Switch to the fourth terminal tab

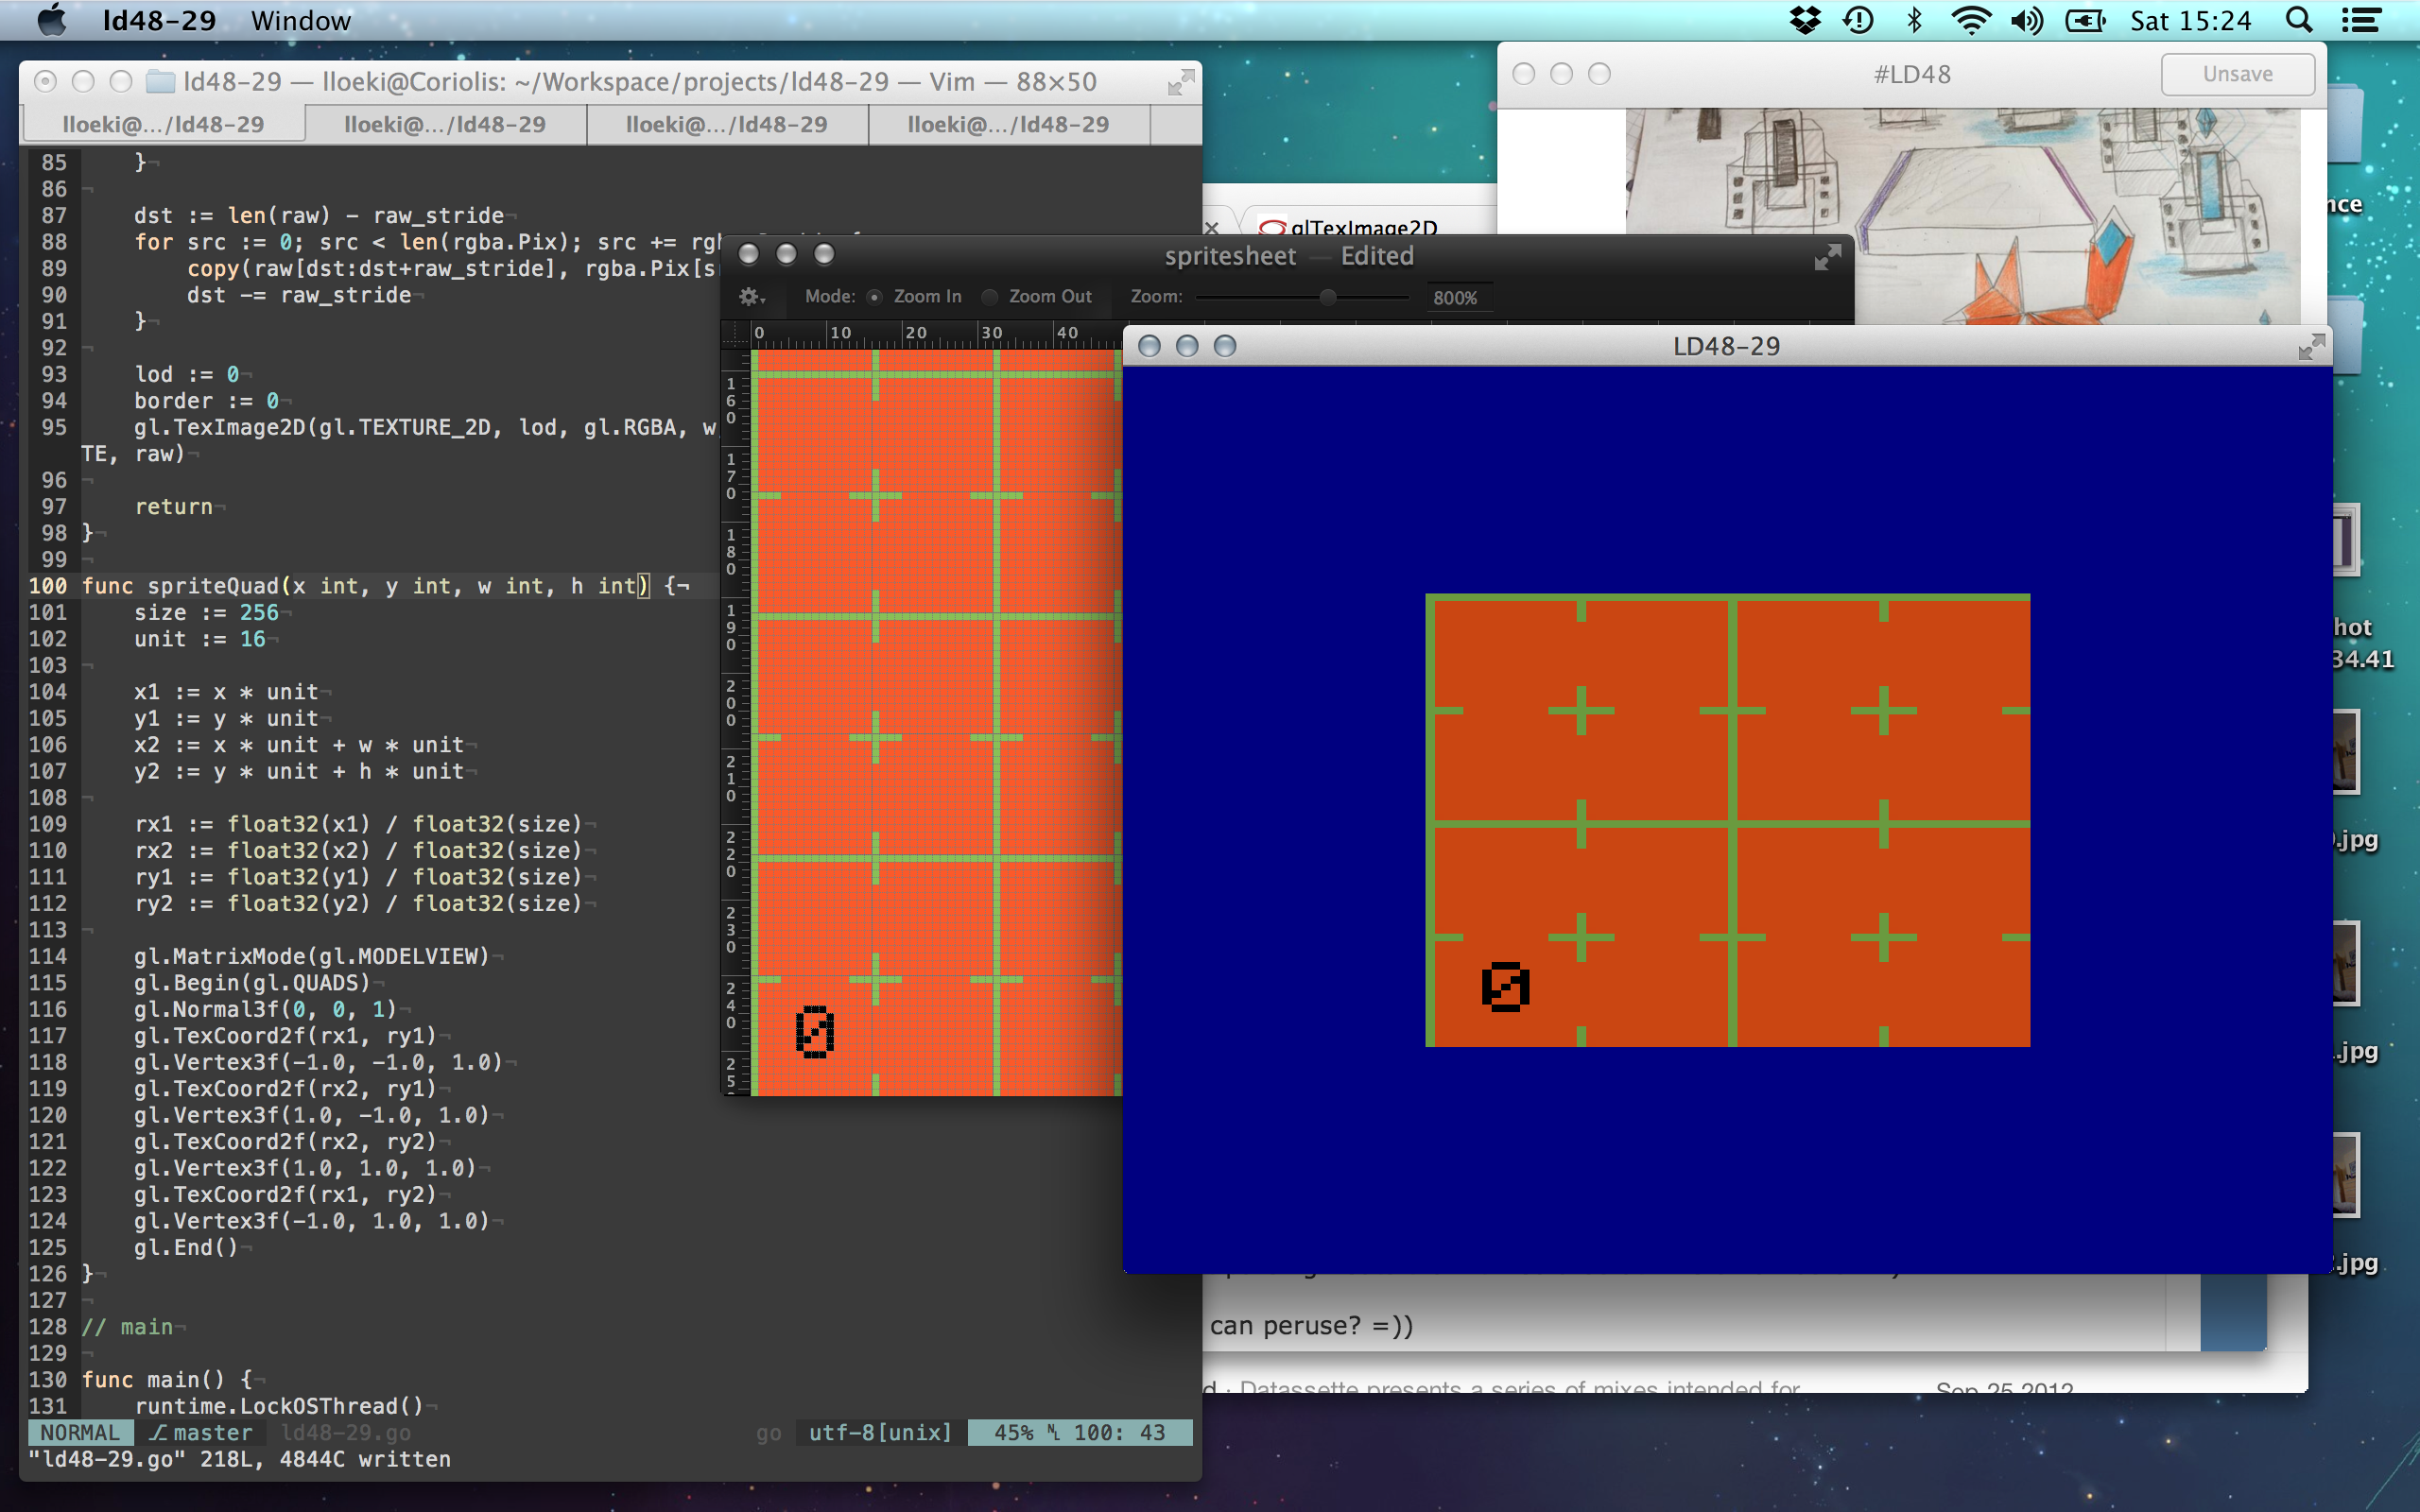pyautogui.click(x=1008, y=124)
